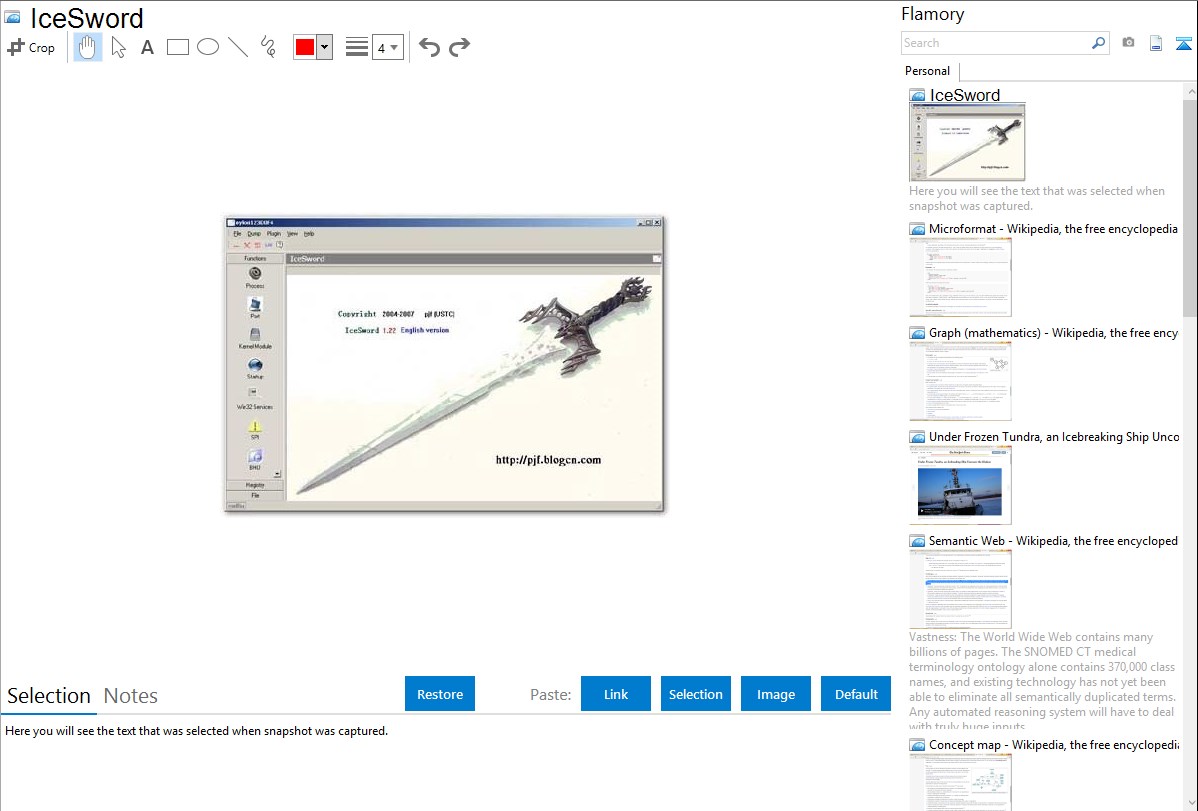
Task: Click the title 'Graph (mathematics) - Wikipedia'
Action: [1054, 333]
